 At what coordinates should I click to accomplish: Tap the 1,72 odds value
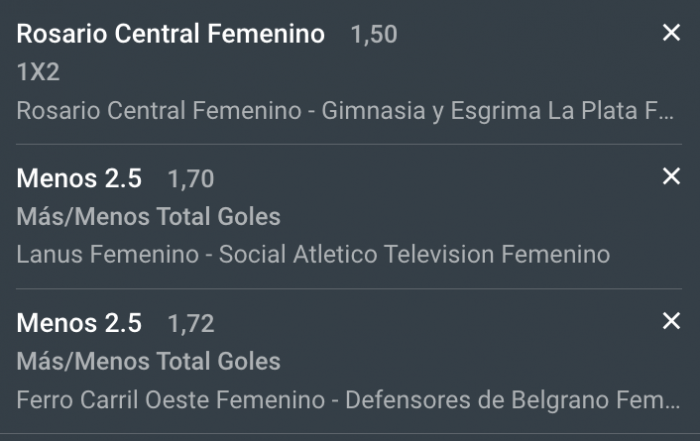(x=190, y=324)
